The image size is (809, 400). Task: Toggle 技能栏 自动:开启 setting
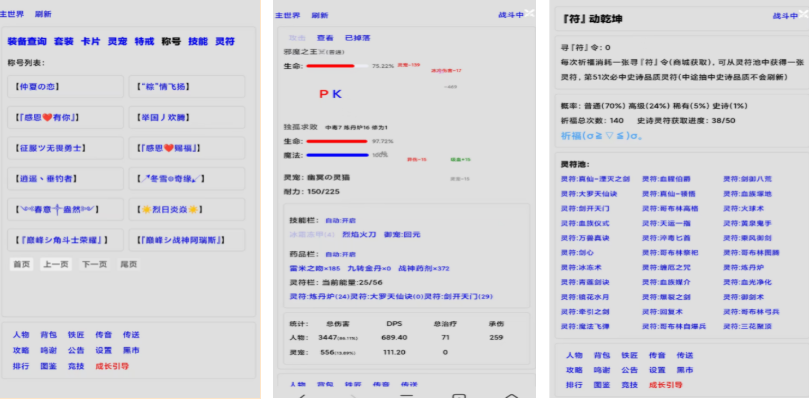click(342, 220)
